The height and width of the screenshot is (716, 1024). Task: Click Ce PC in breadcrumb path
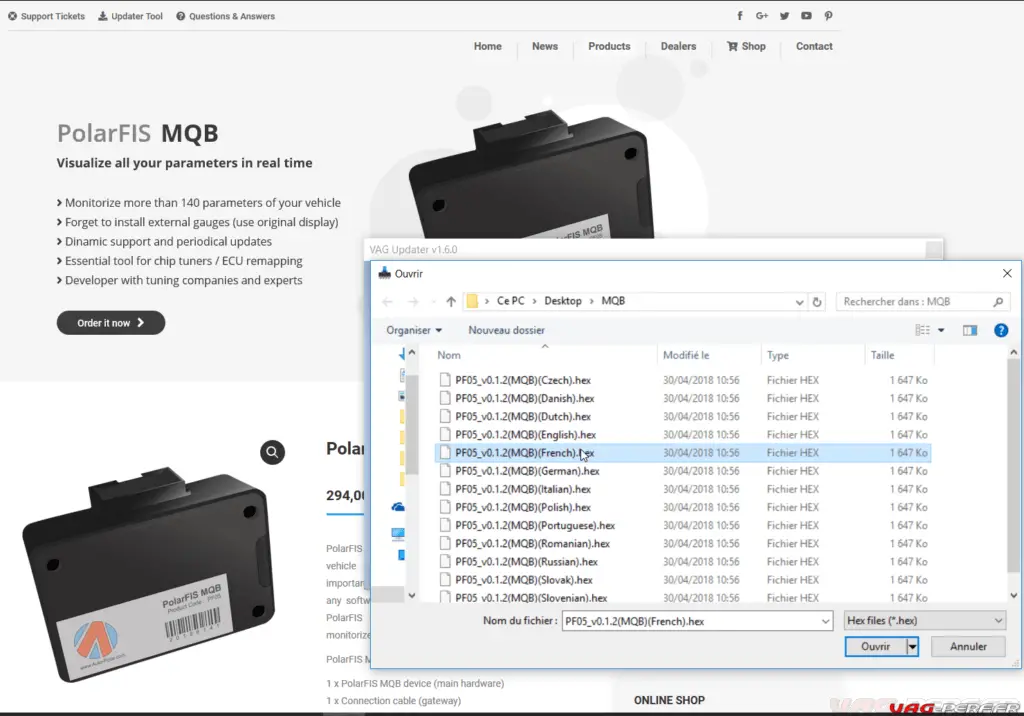[511, 301]
